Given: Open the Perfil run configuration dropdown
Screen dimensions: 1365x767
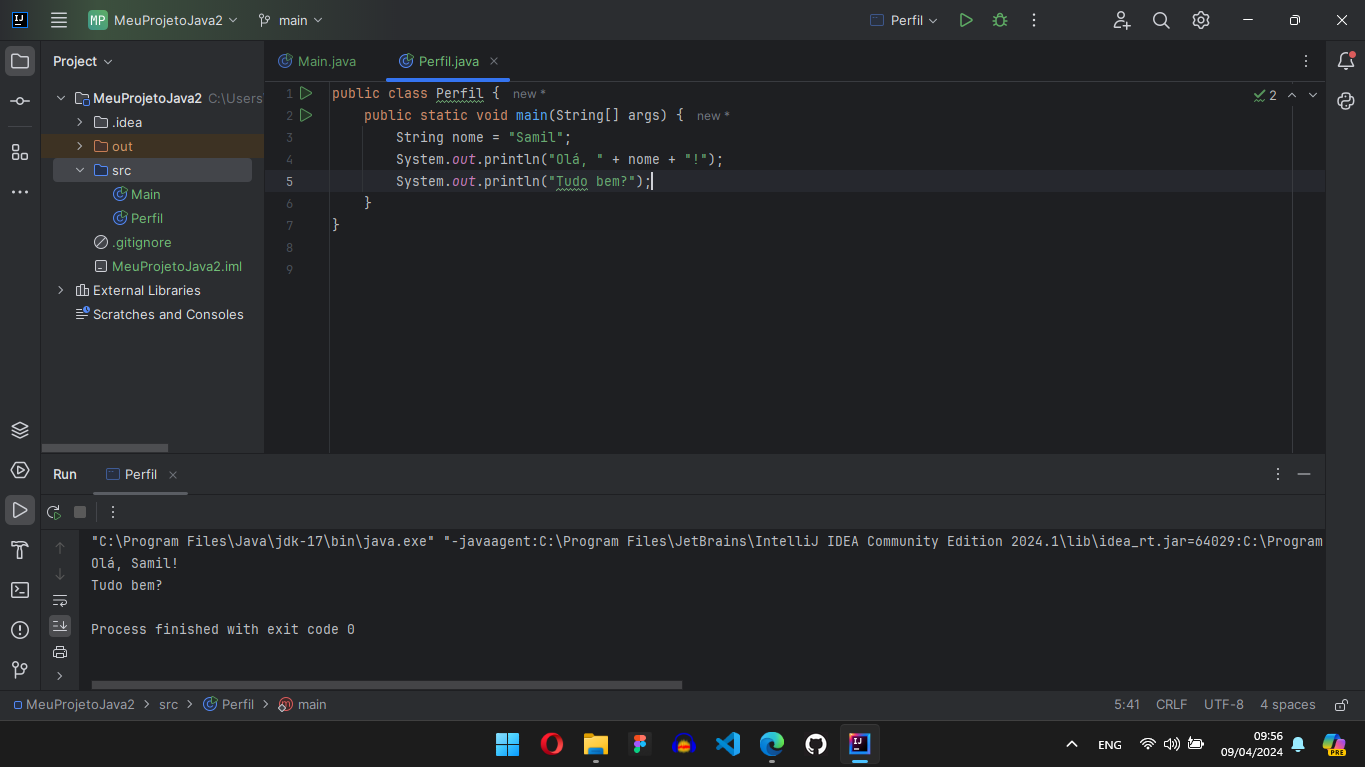Looking at the screenshot, I should [x=904, y=20].
